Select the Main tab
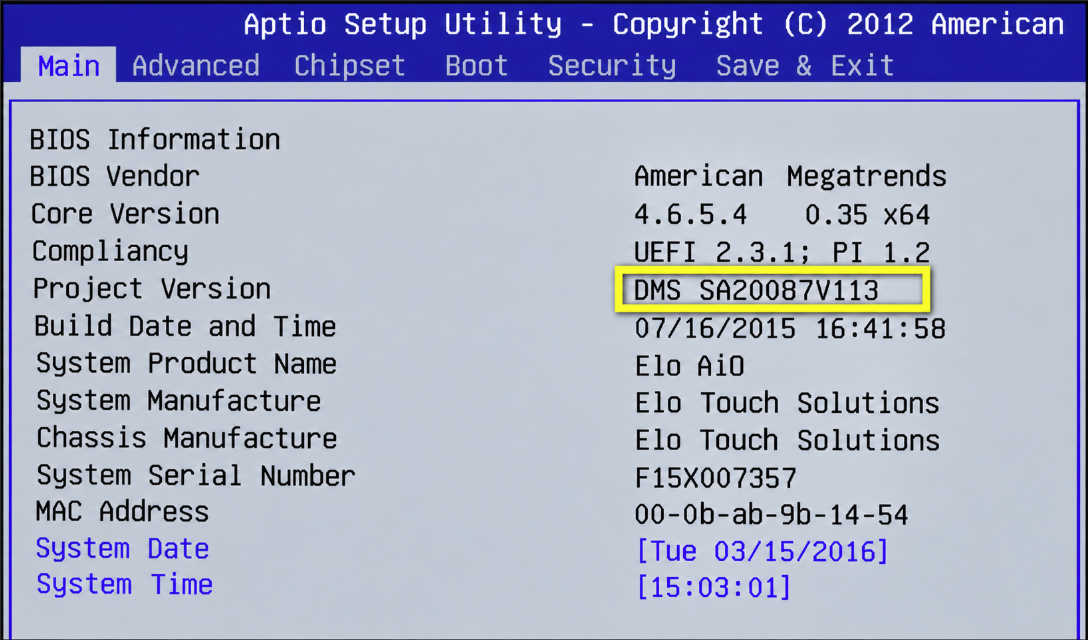The image size is (1088, 640). [x=69, y=65]
